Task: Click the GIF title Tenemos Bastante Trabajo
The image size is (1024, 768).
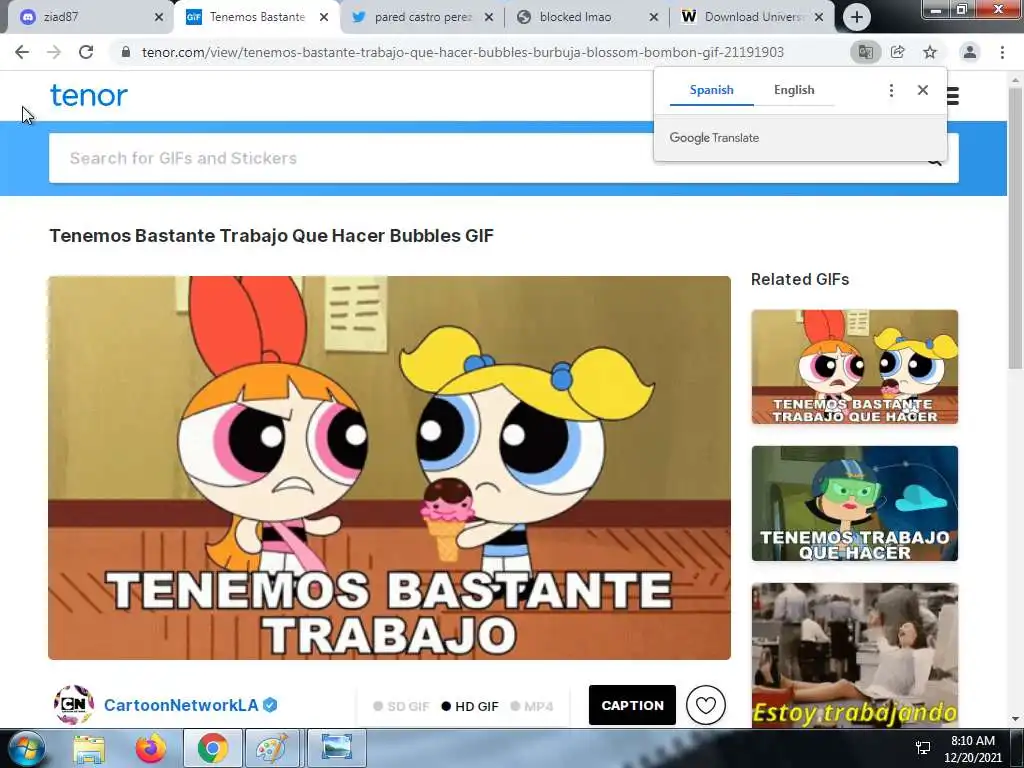Action: pos(271,236)
